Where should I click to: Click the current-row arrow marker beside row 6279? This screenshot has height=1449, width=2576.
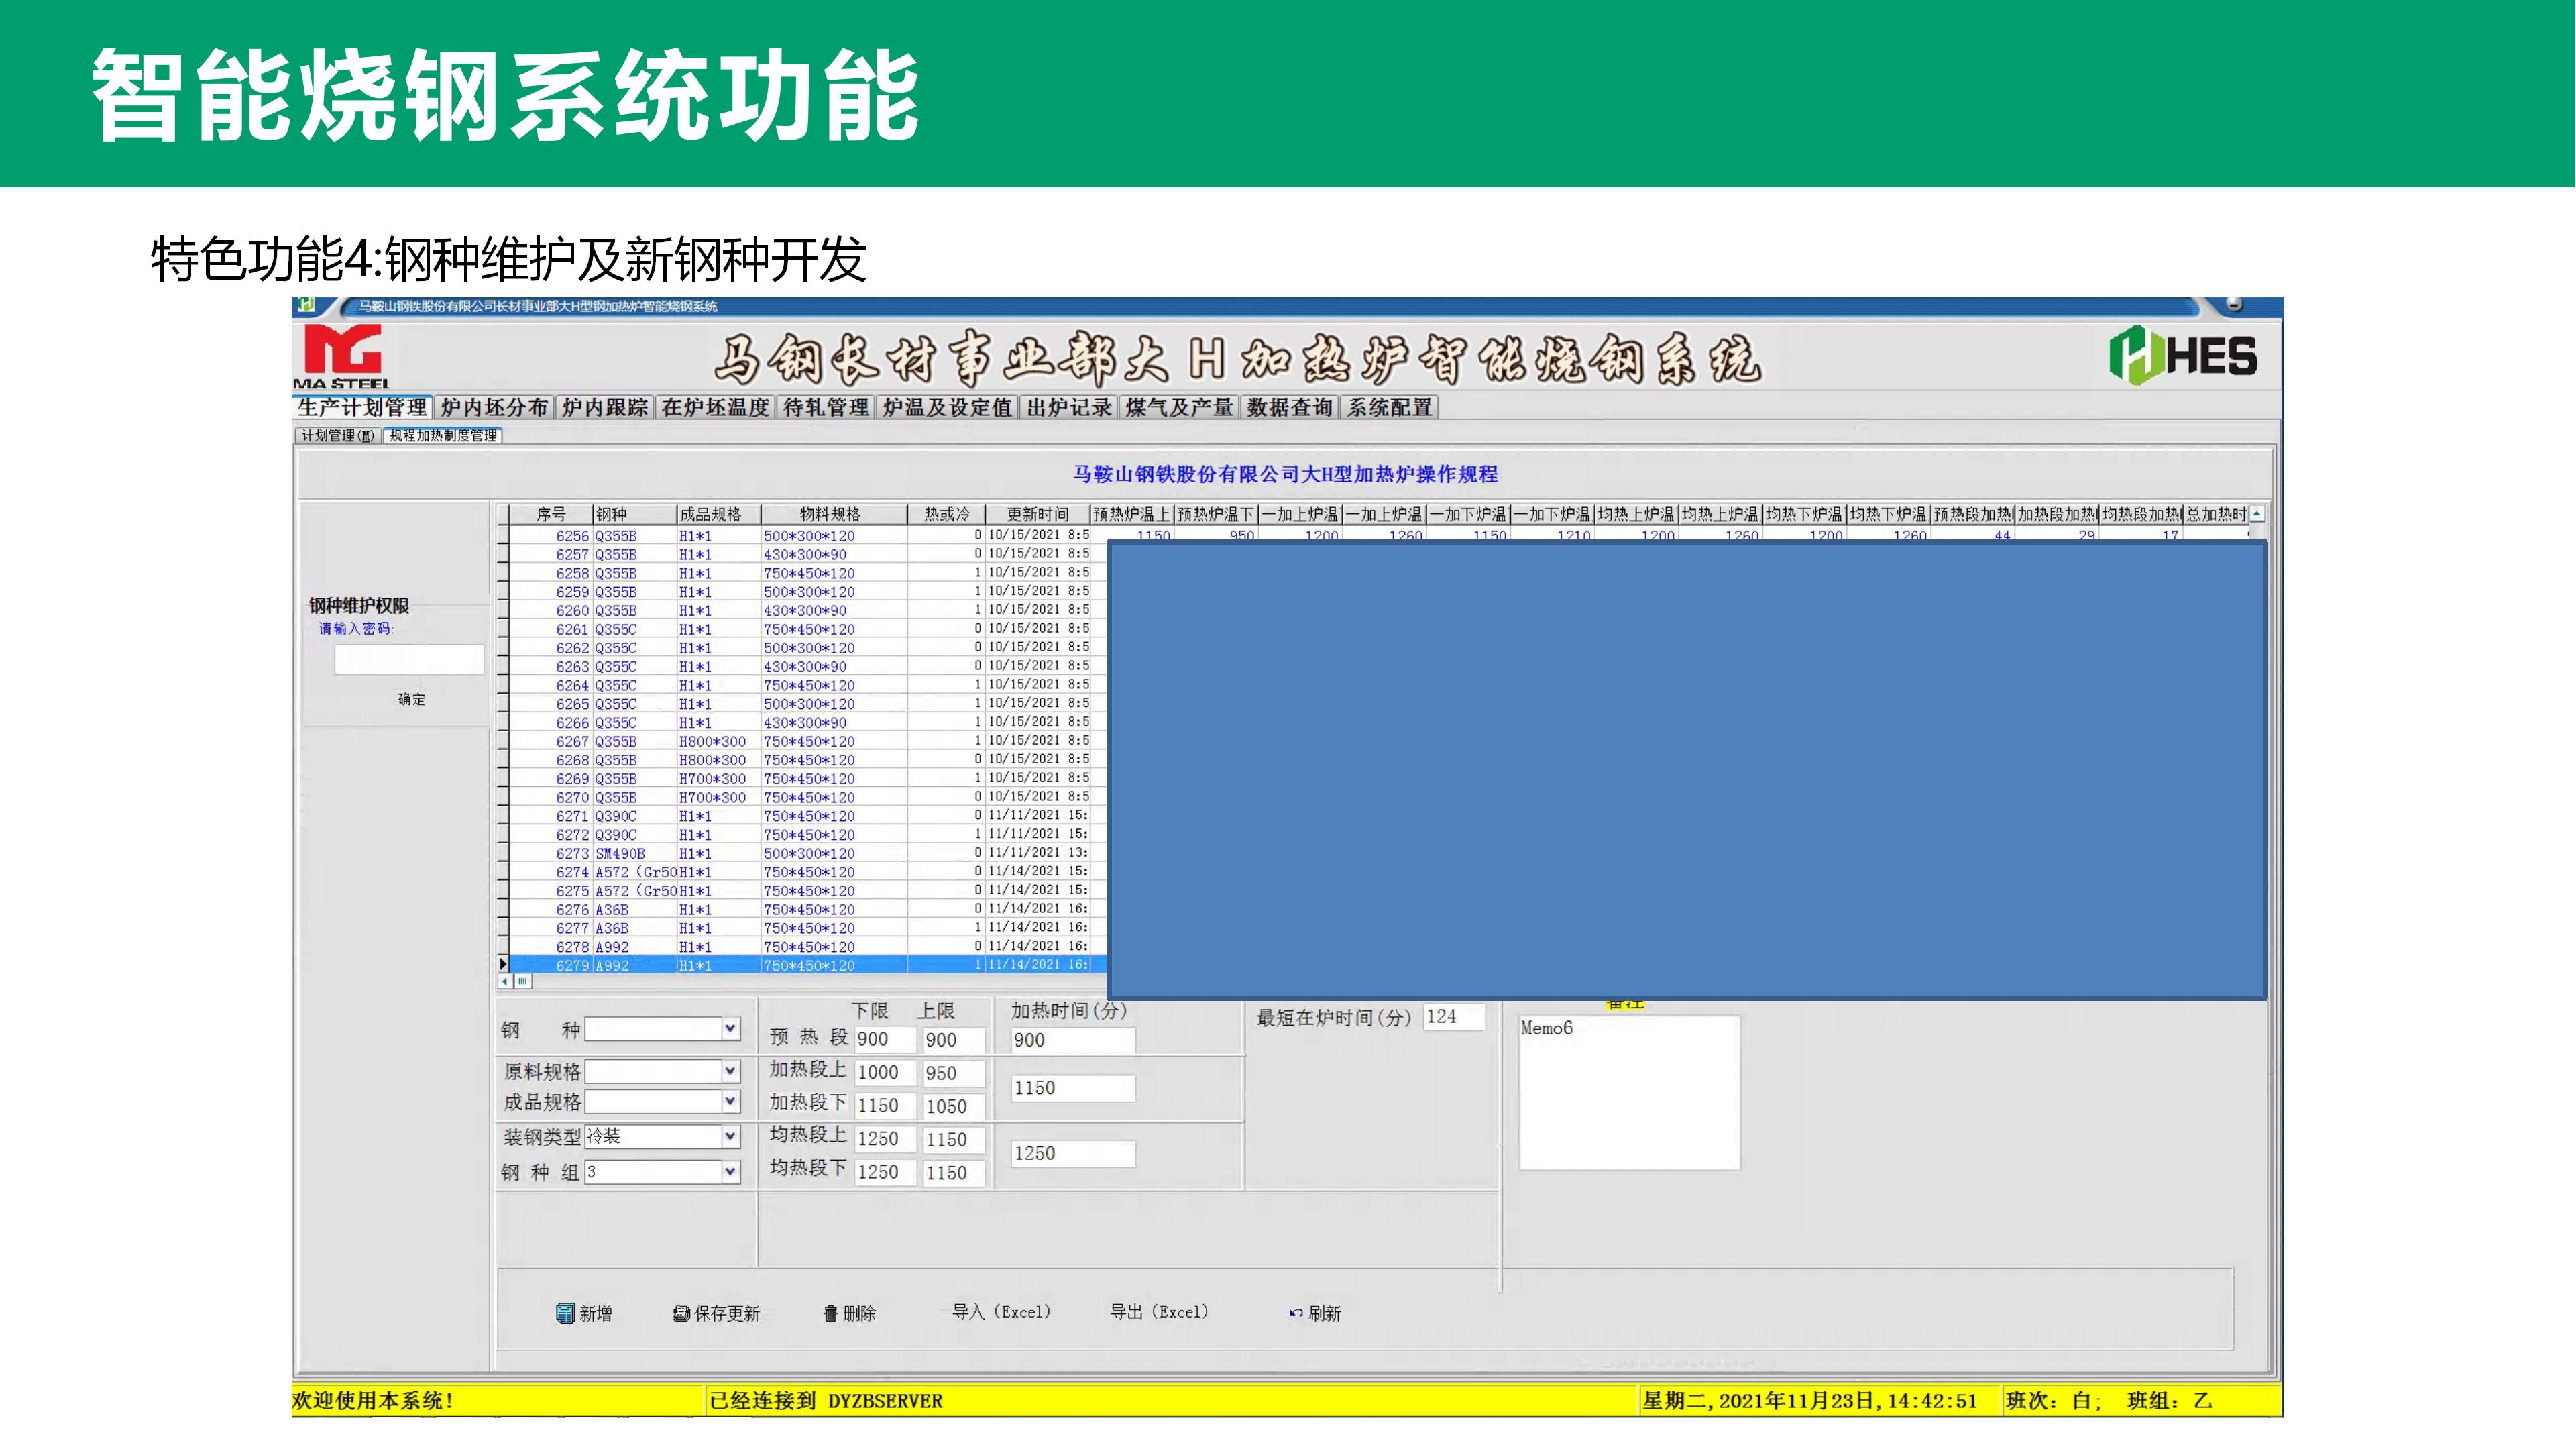coord(503,965)
